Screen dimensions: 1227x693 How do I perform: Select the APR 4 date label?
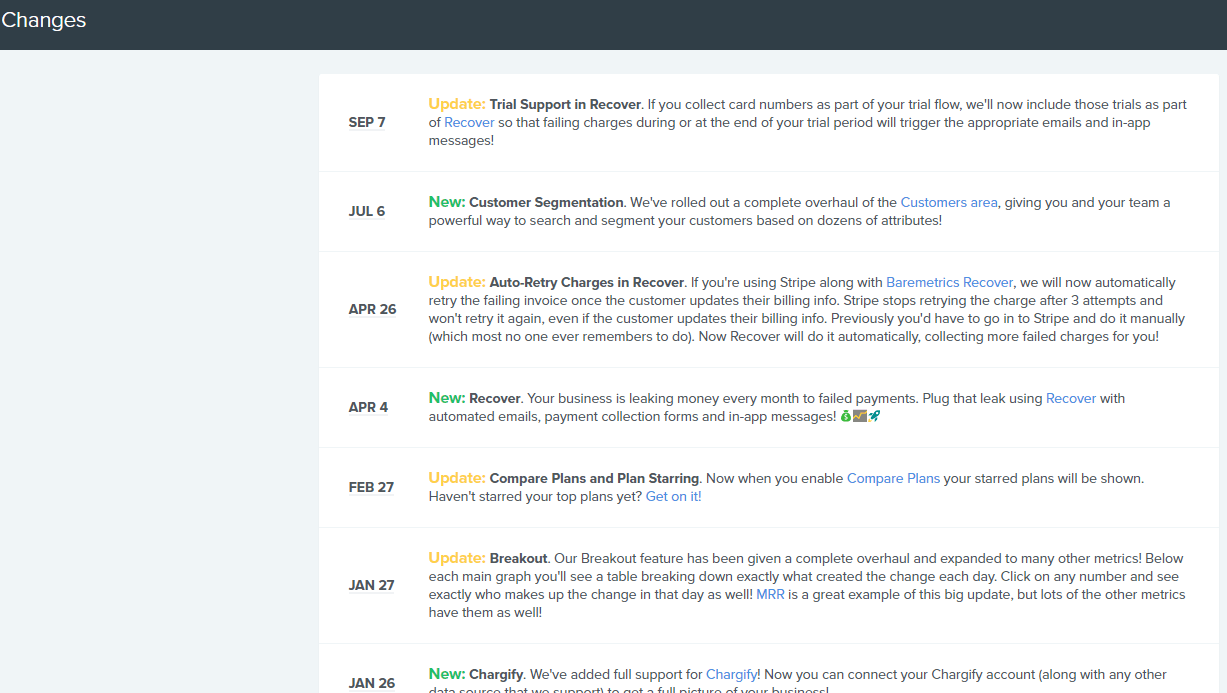(368, 407)
